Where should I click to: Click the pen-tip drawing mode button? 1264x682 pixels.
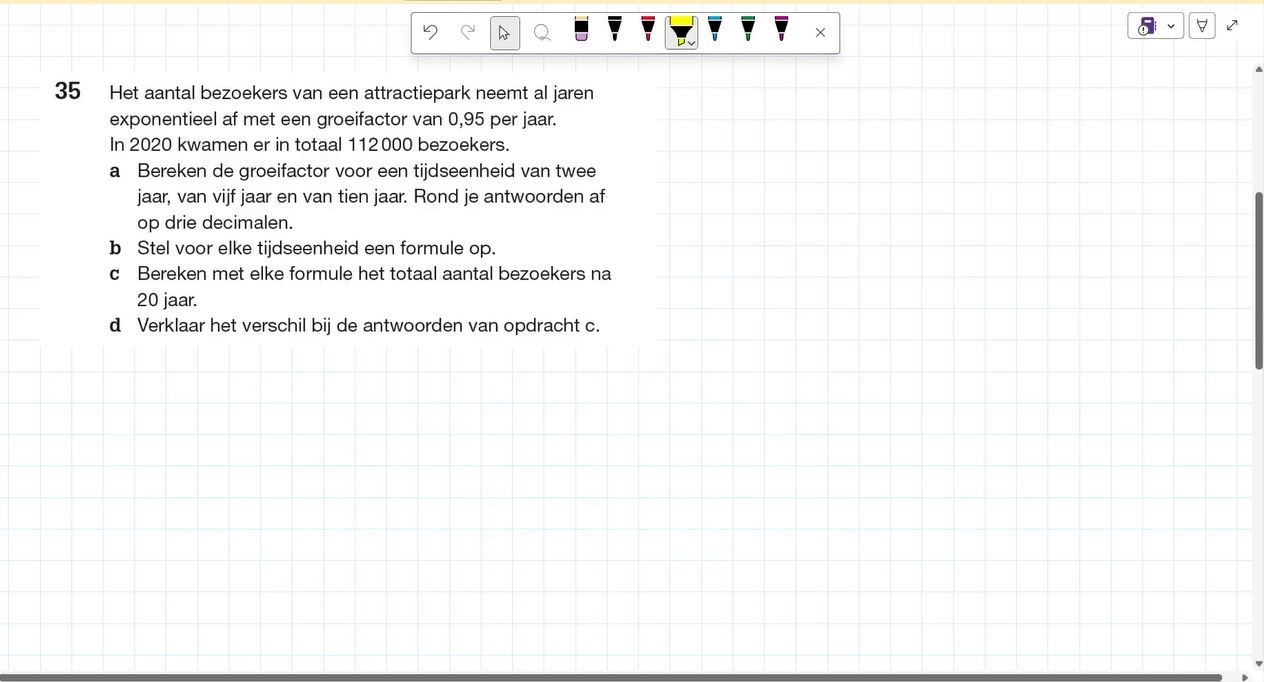(x=1202, y=26)
